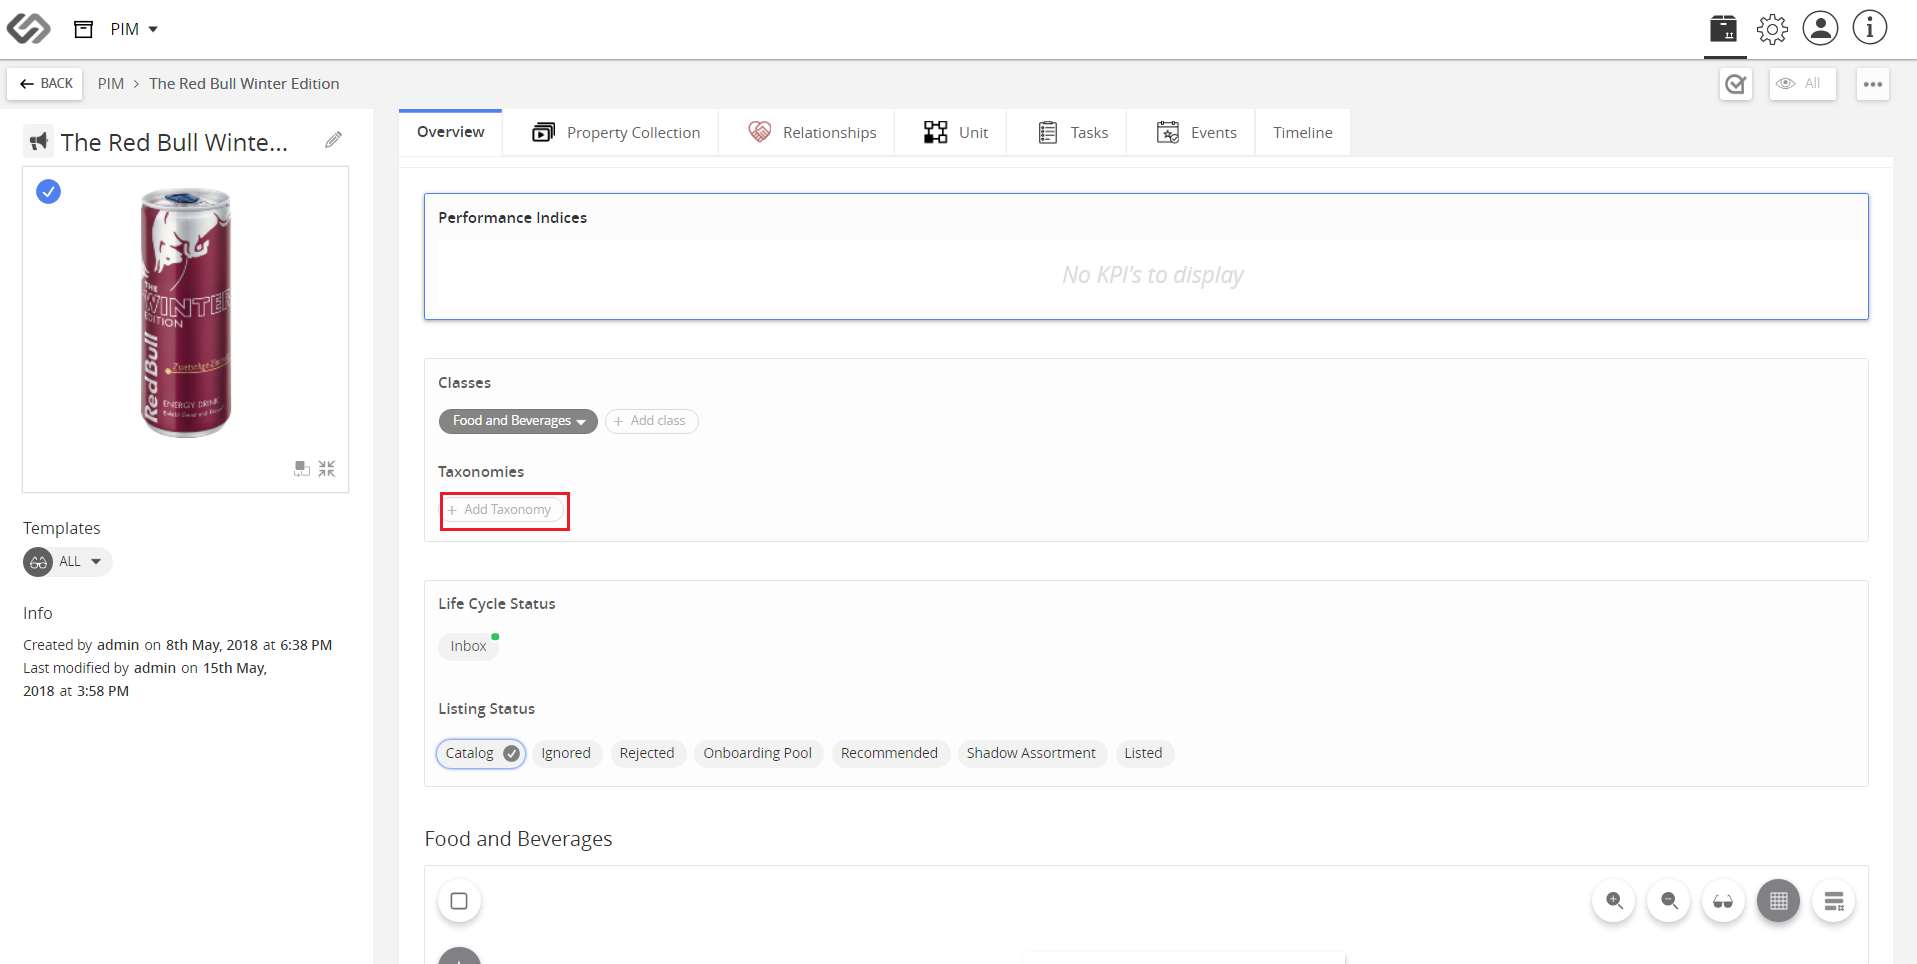Click the refresh check icon button
This screenshot has width=1917, height=964.
point(1736,84)
